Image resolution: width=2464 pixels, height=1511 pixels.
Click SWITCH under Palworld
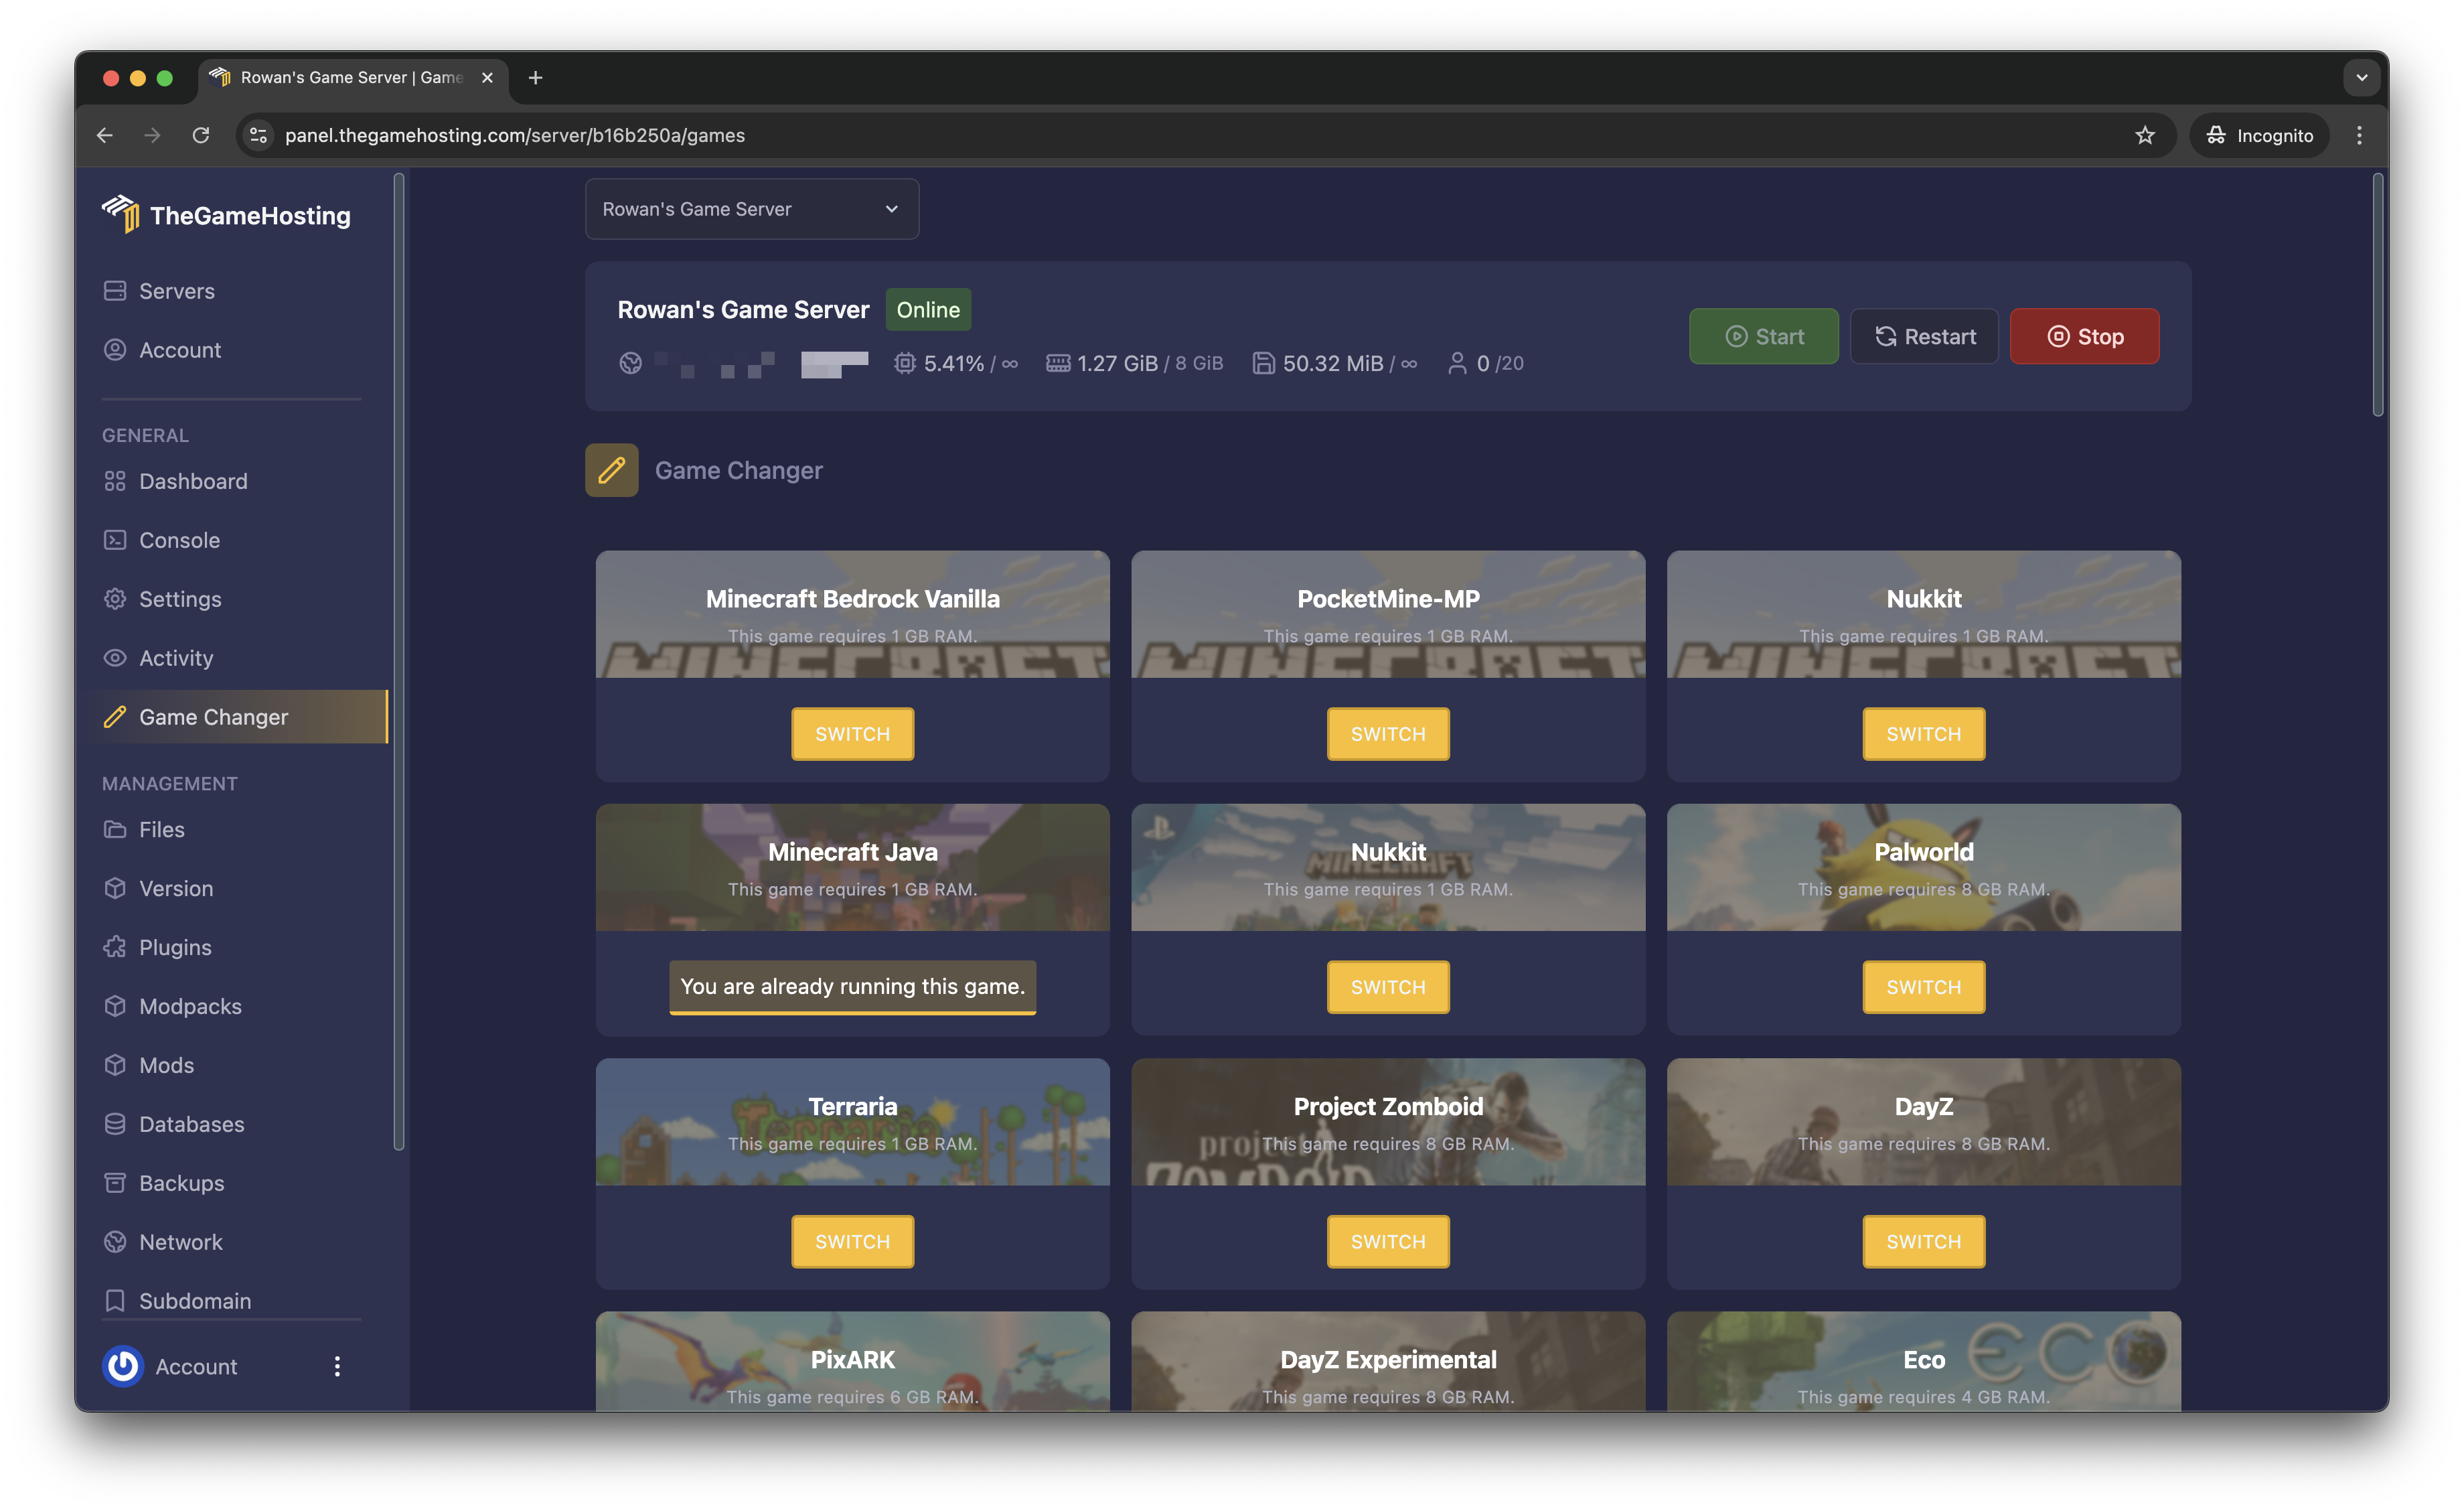[x=1923, y=987]
